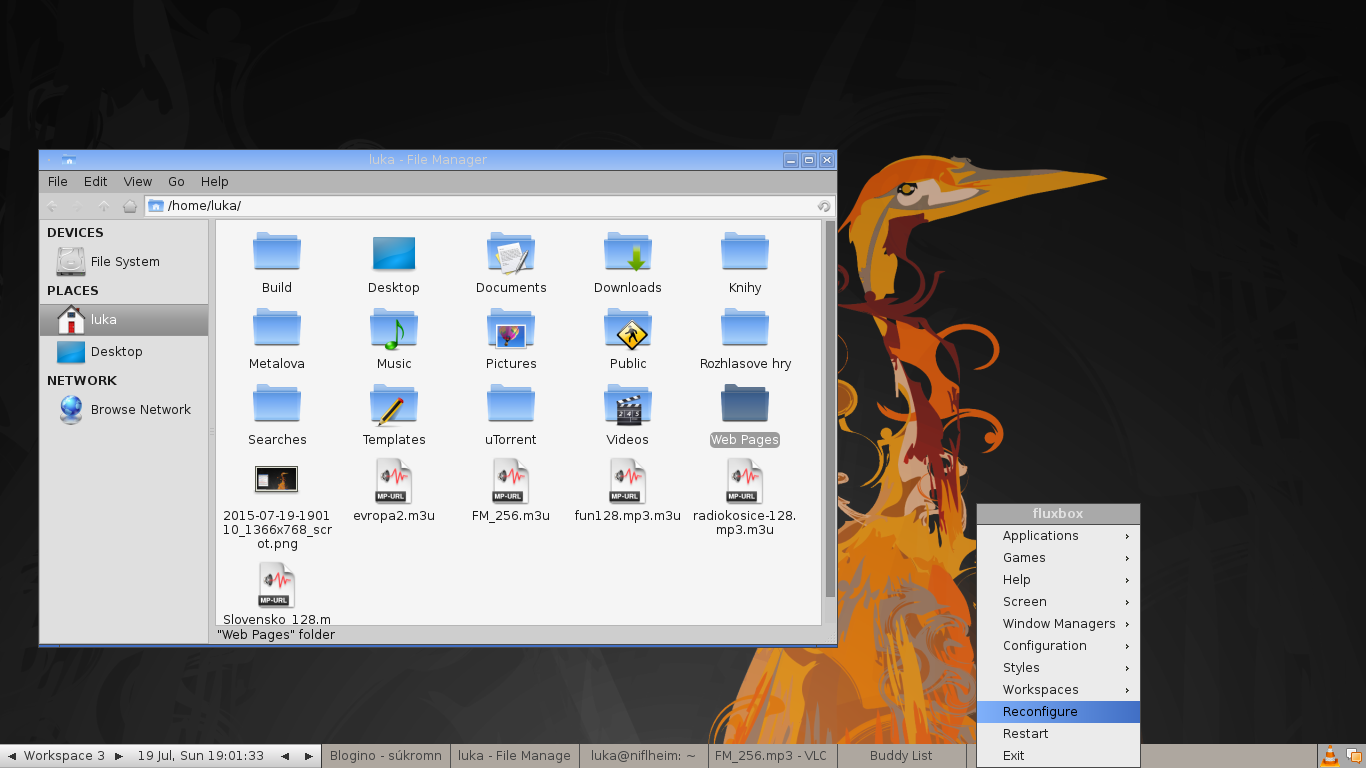1366x768 pixels.
Task: Expand the Workspaces submenu
Action: click(x=1058, y=690)
